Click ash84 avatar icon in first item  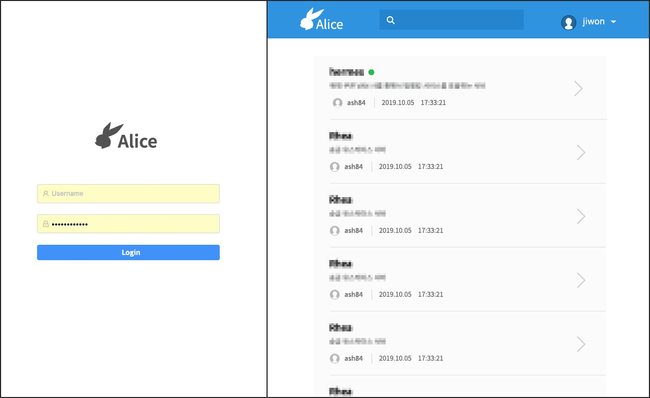tap(337, 102)
